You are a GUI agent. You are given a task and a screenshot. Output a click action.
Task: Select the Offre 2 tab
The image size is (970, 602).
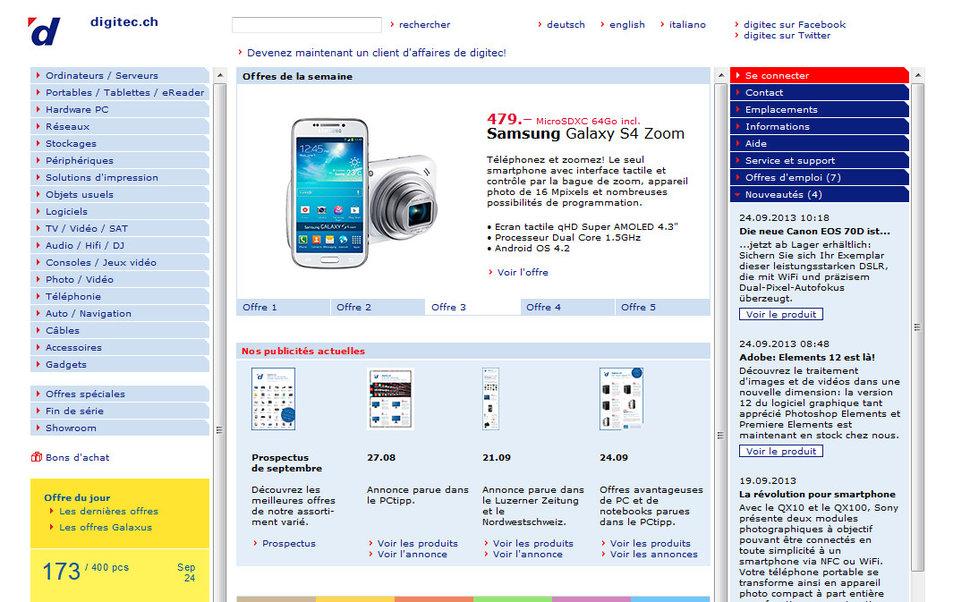(378, 307)
